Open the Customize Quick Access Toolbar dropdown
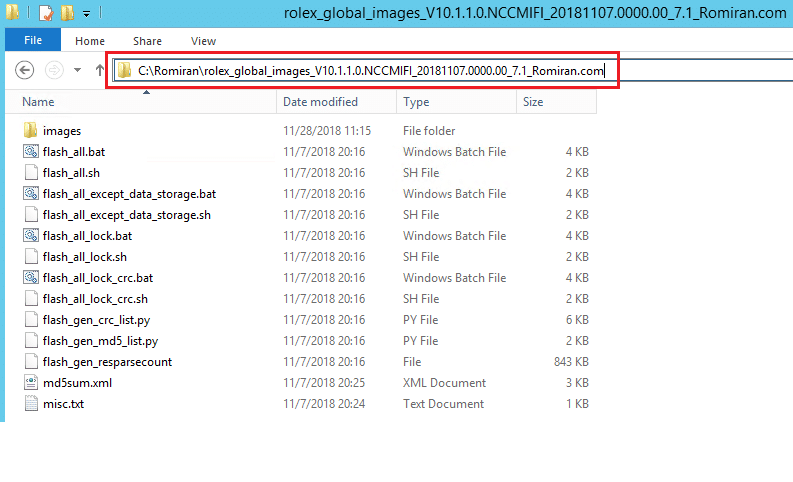 tap(86, 14)
